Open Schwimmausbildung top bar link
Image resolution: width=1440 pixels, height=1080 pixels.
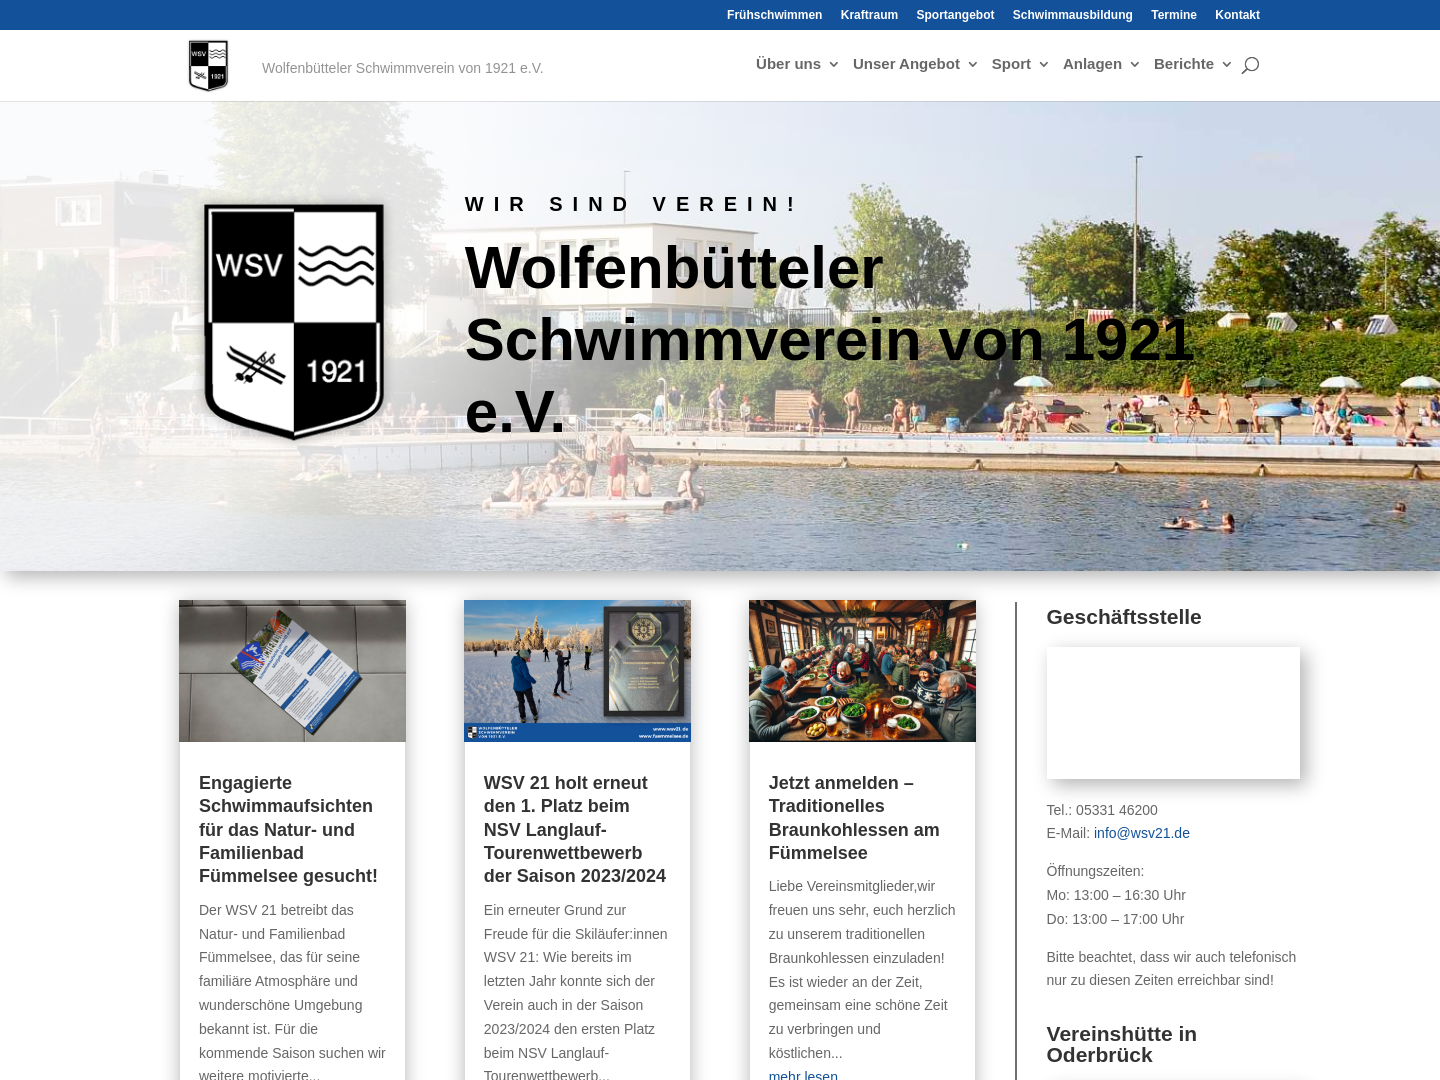(1072, 15)
